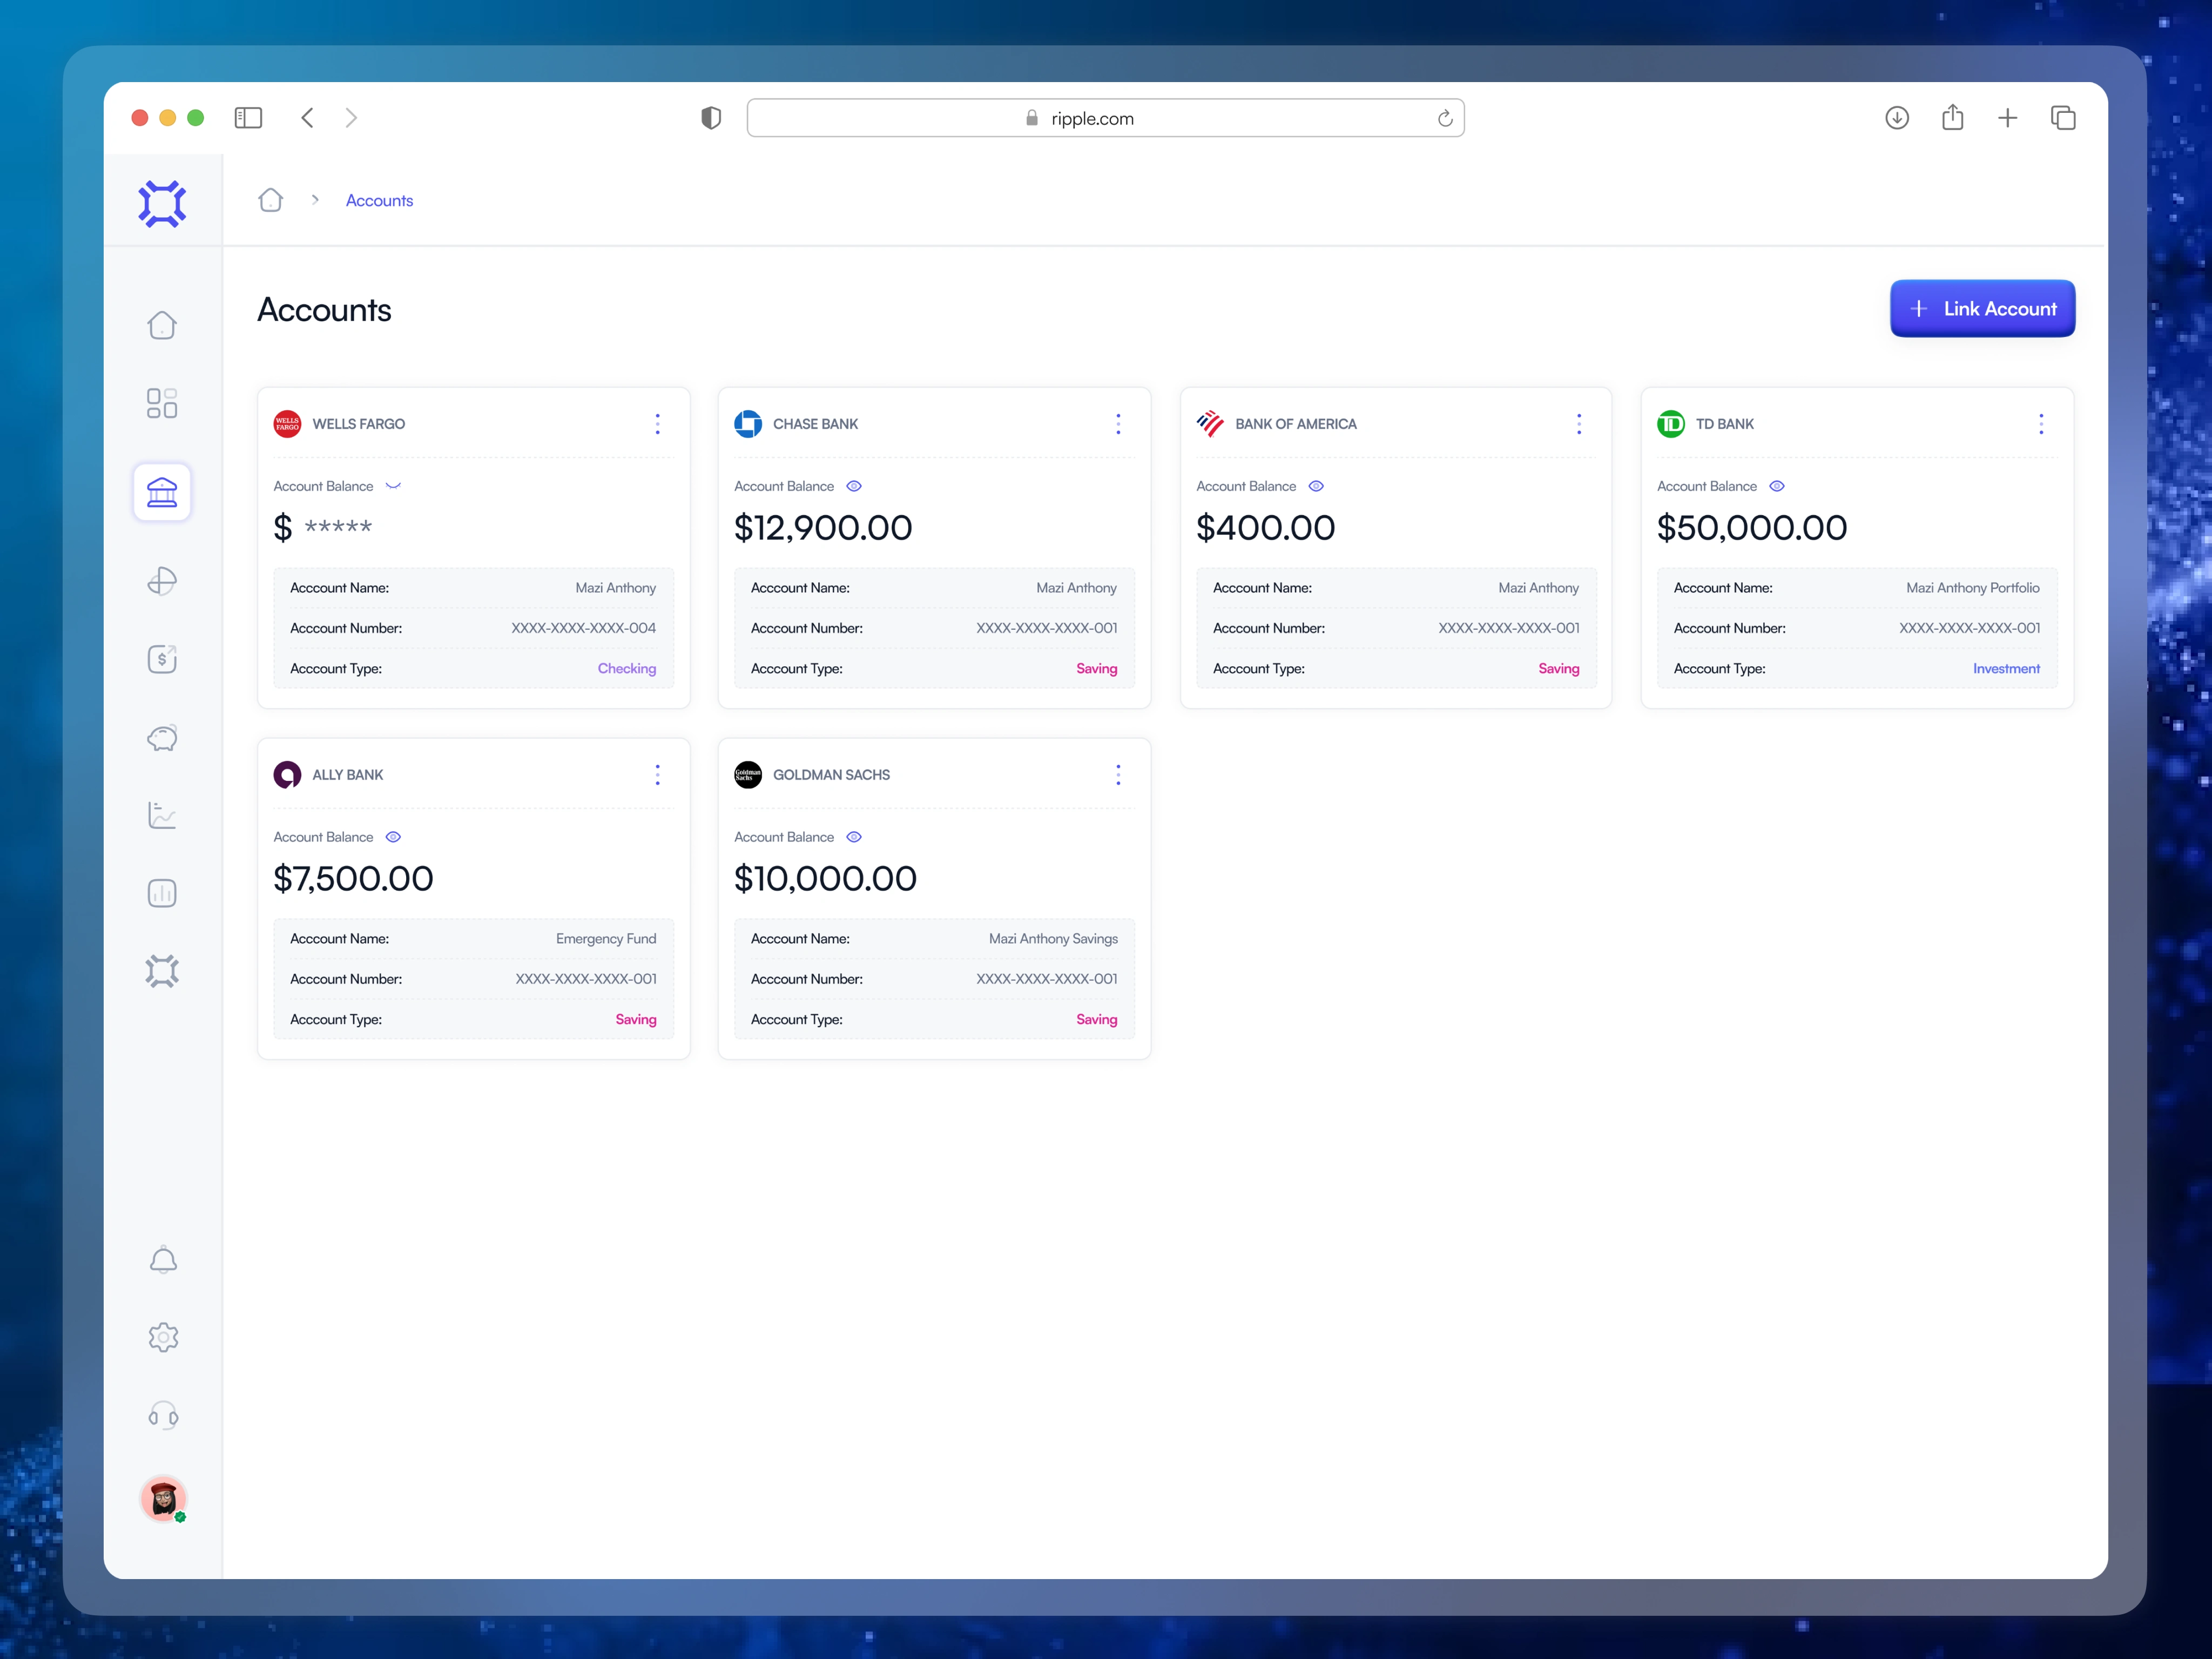Image resolution: width=2212 pixels, height=1659 pixels.
Task: Click the notifications bell icon
Action: pyautogui.click(x=163, y=1260)
